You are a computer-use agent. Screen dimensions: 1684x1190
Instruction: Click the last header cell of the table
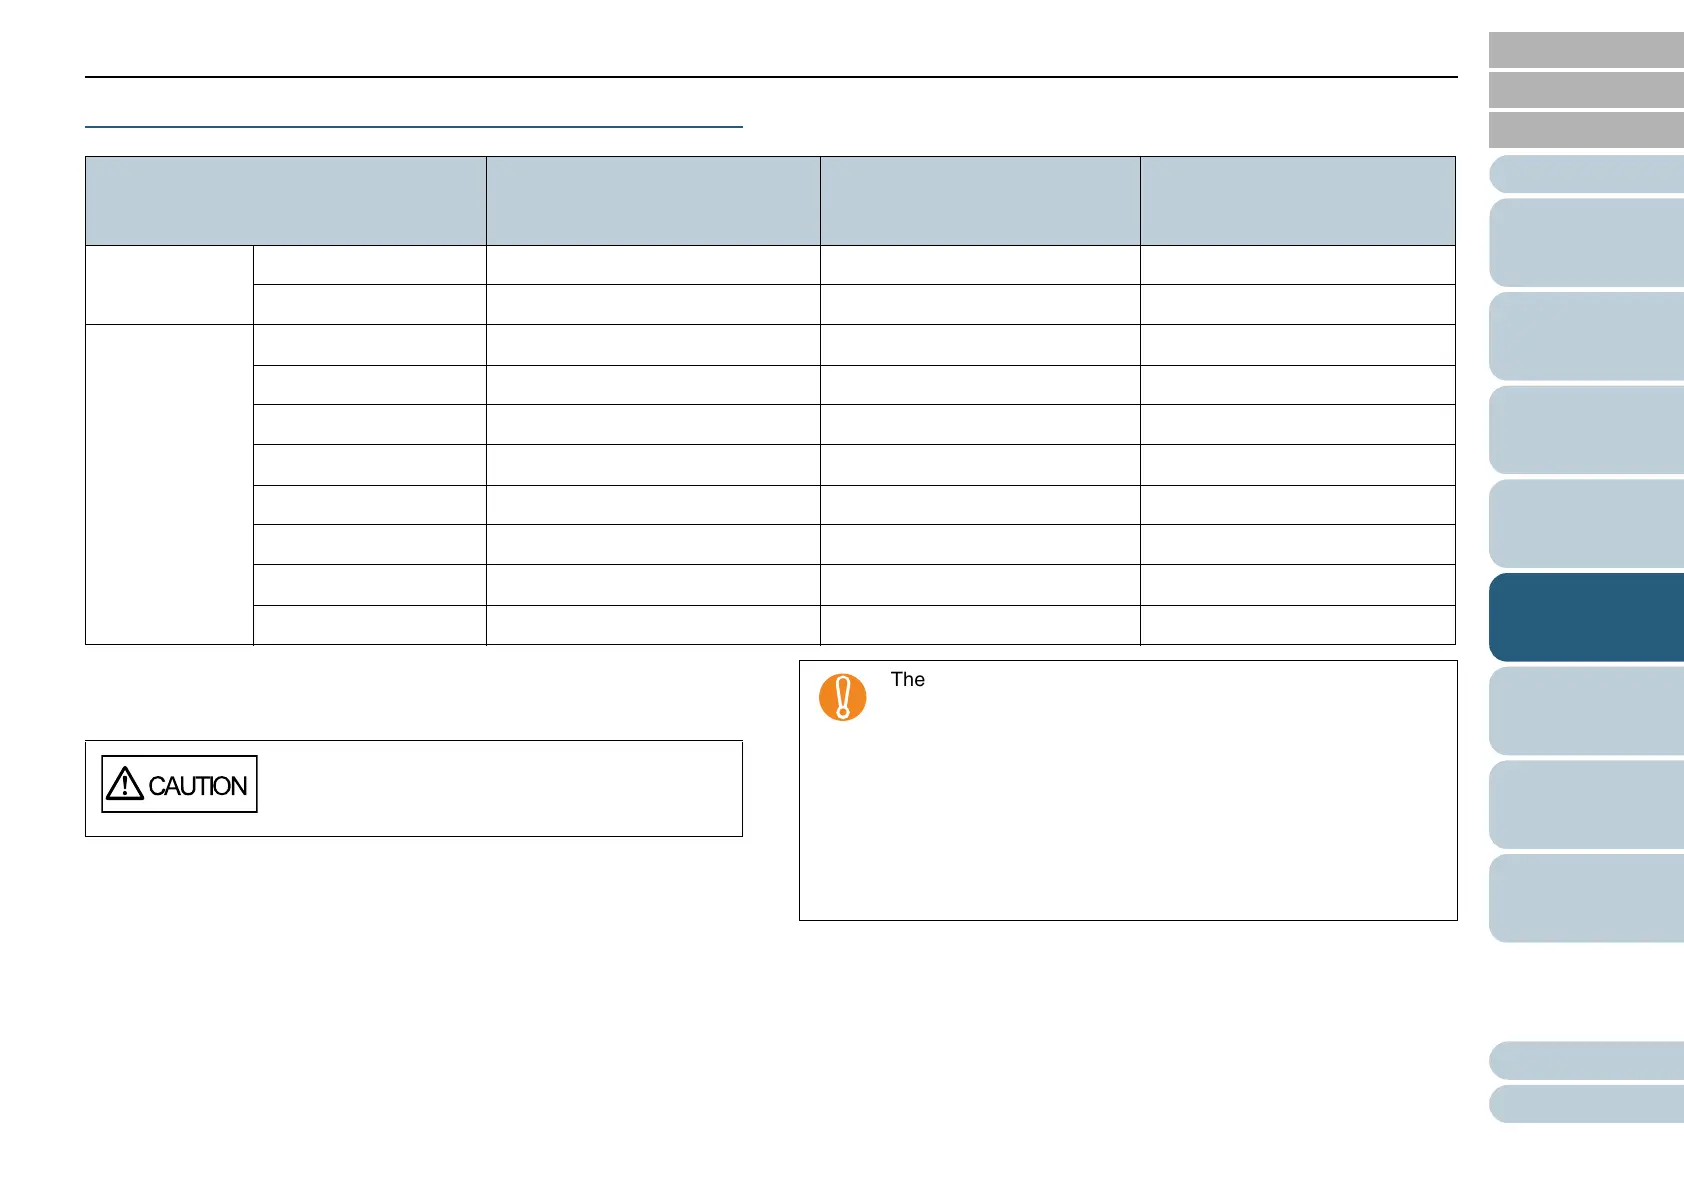point(1297,200)
